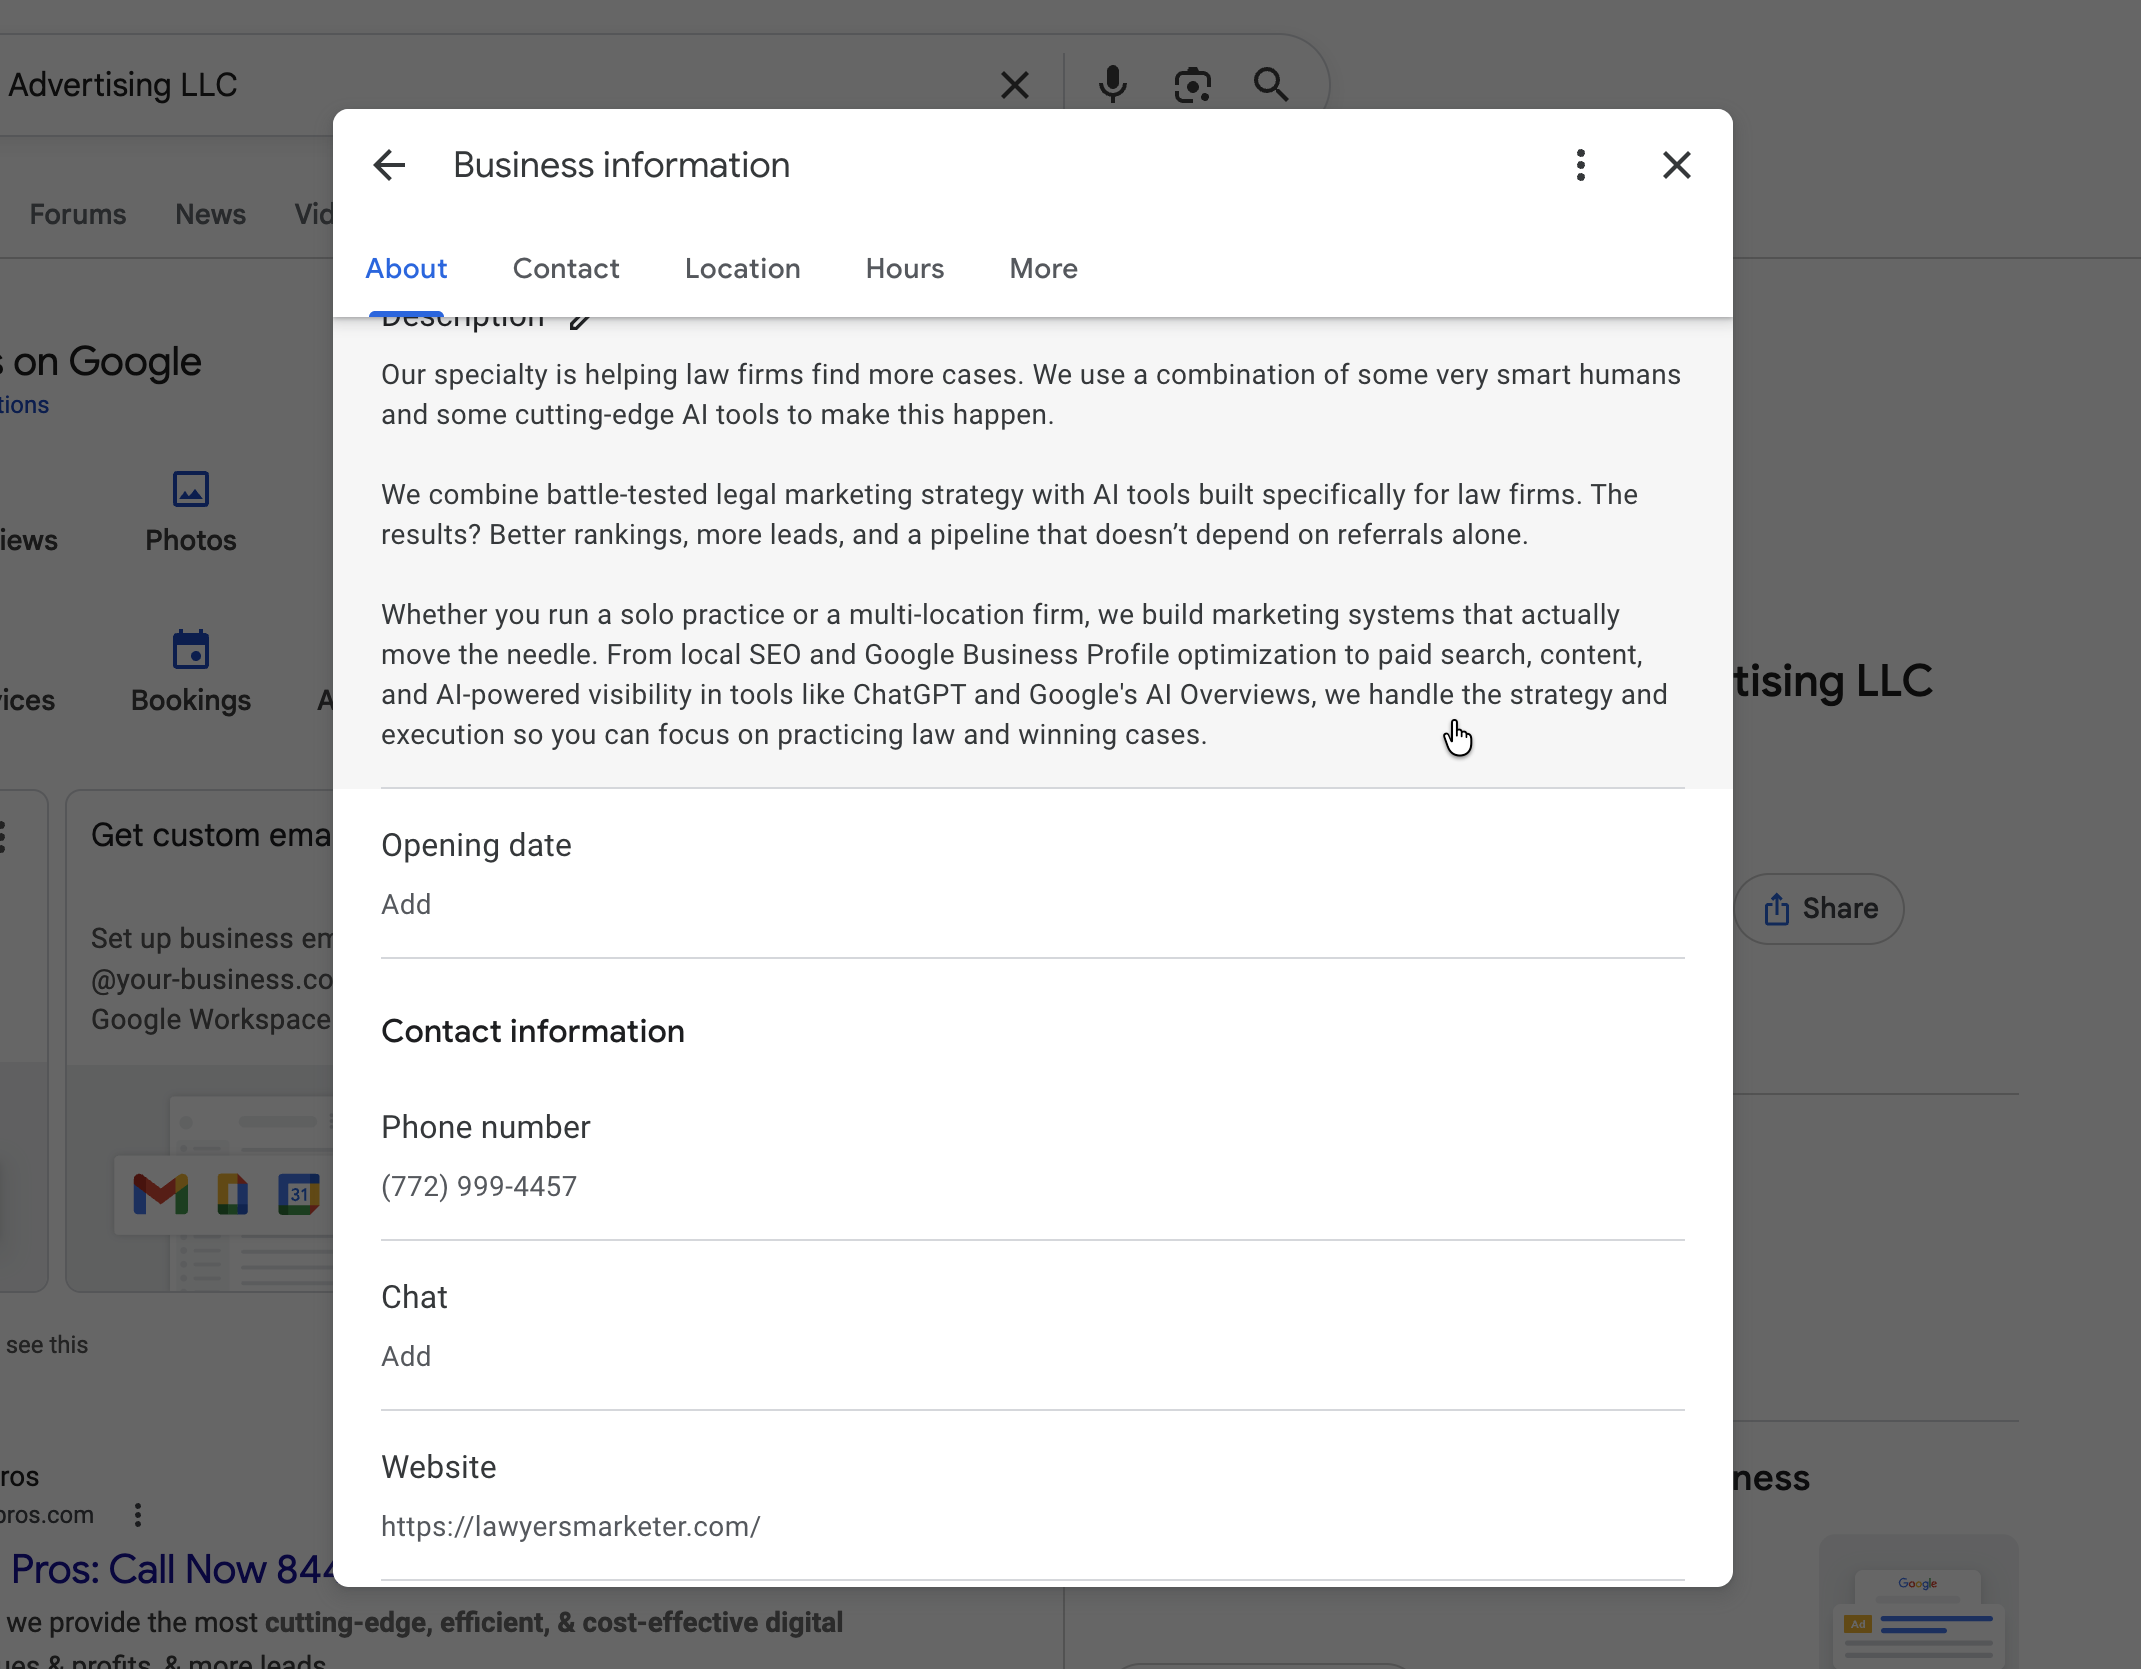The image size is (2141, 1669).
Task: Edit the website https://lawyersmarketer.com/
Action: (570, 1526)
